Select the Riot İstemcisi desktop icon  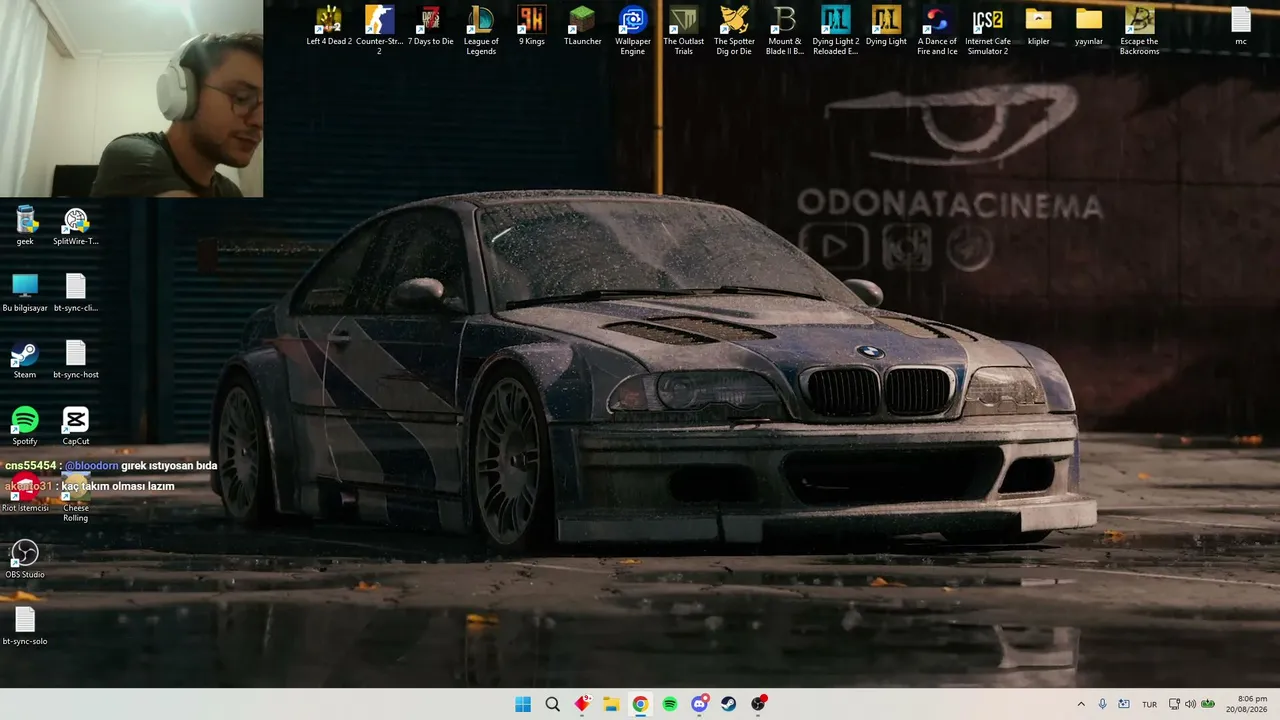tap(25, 494)
